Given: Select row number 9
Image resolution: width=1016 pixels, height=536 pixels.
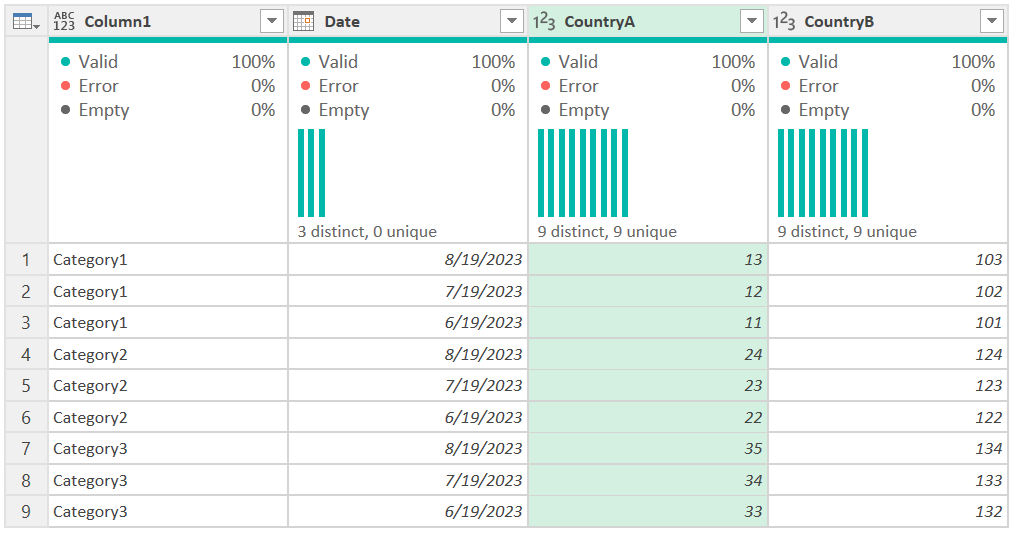Looking at the screenshot, I should coord(26,511).
